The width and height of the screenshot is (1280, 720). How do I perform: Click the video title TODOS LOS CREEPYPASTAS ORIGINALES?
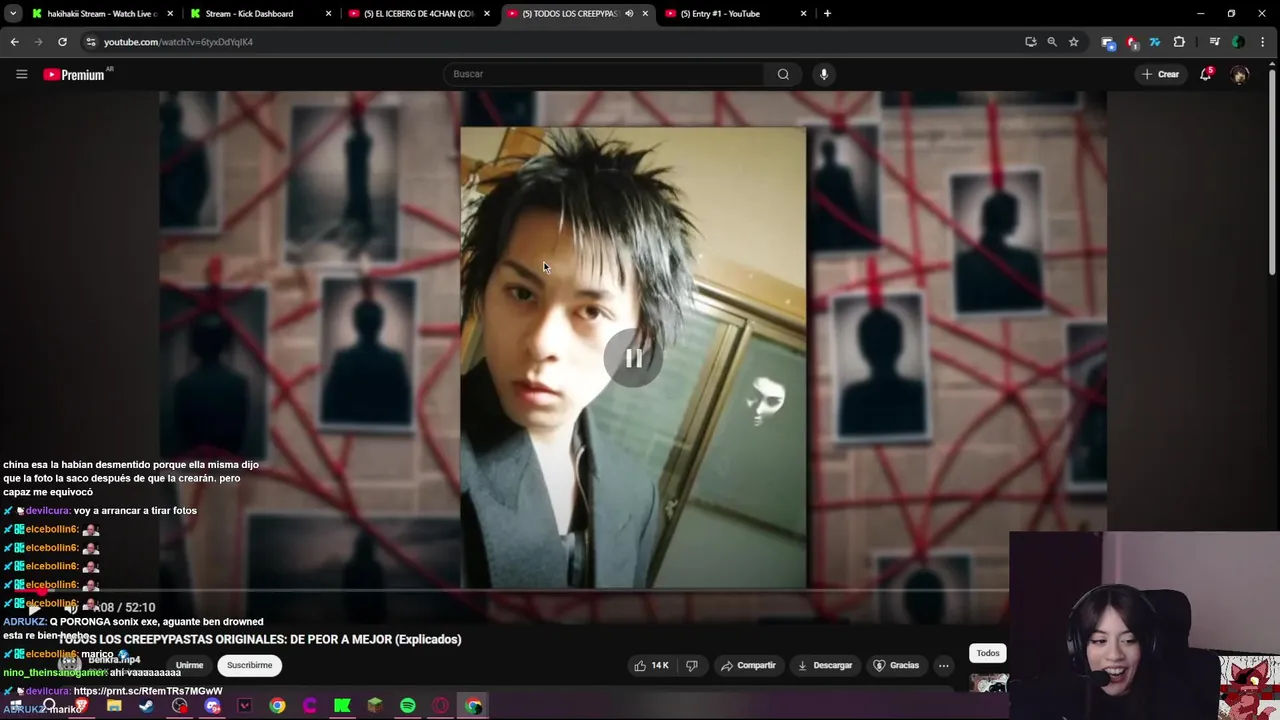point(260,639)
